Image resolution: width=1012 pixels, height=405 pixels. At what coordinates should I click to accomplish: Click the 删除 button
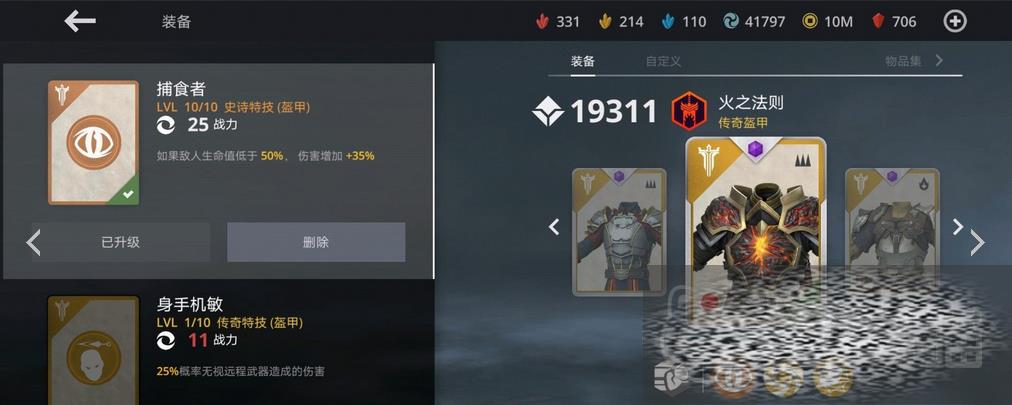(316, 242)
